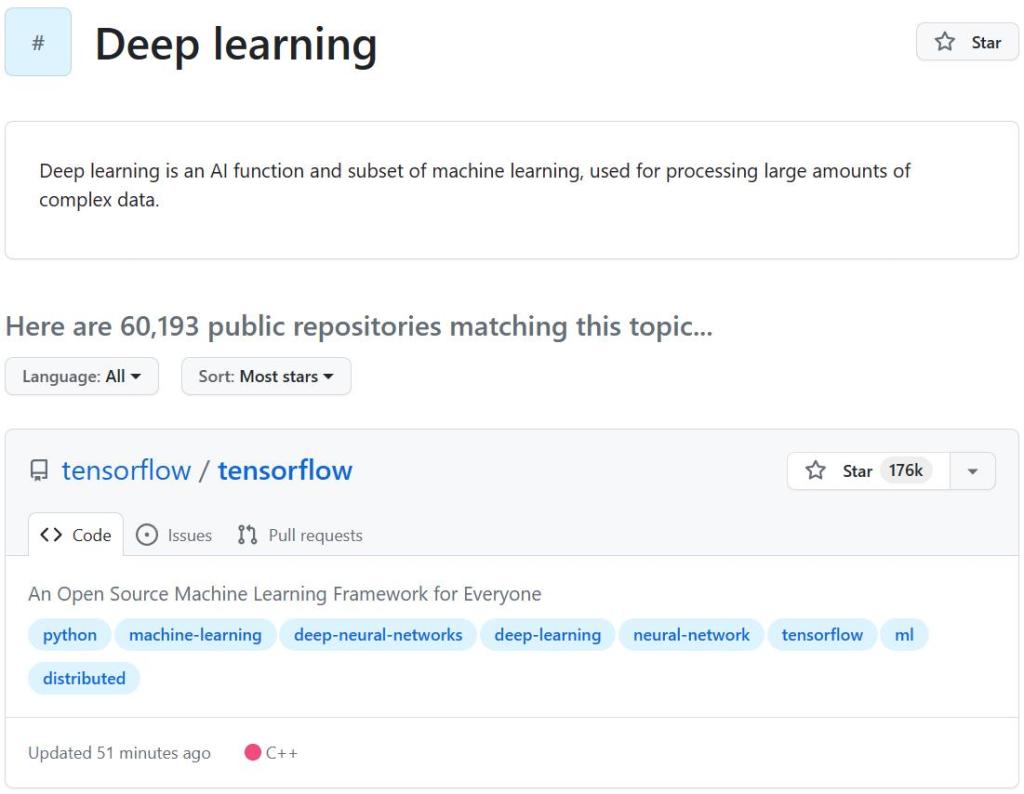Click the 176k star count badge
Viewport: 1024px width, 794px height.
click(906, 470)
